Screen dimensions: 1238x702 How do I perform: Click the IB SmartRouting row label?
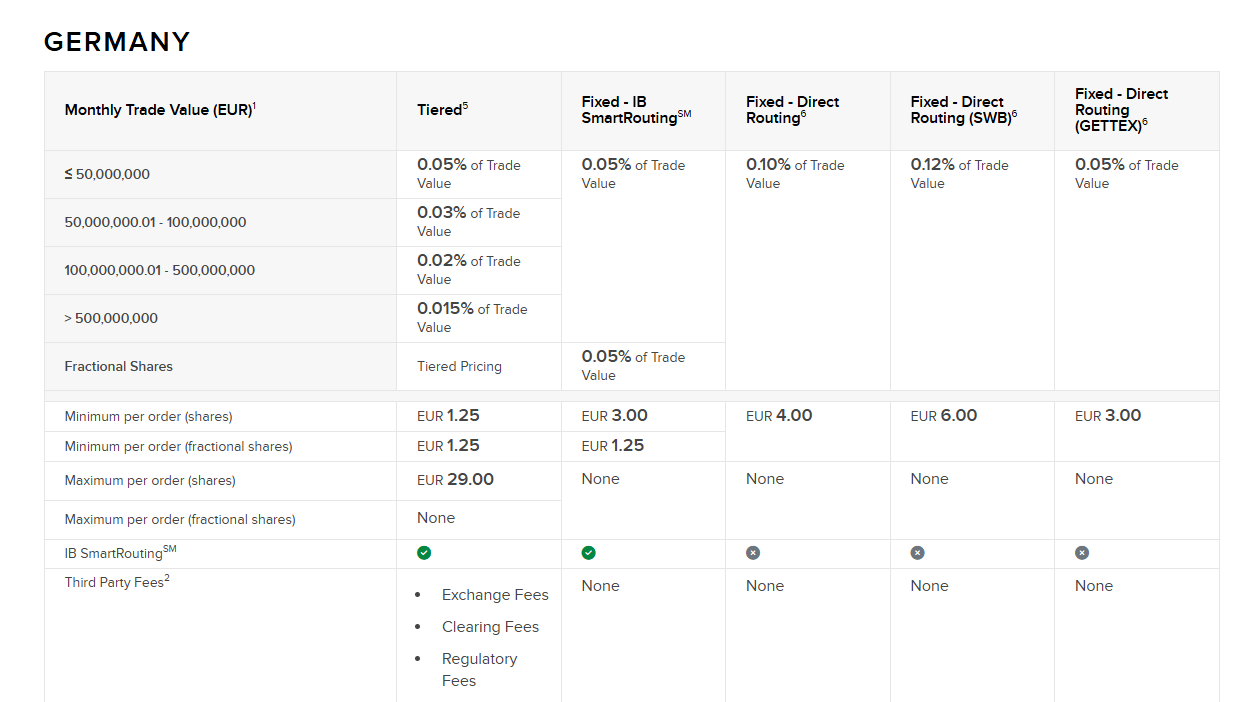[120, 553]
